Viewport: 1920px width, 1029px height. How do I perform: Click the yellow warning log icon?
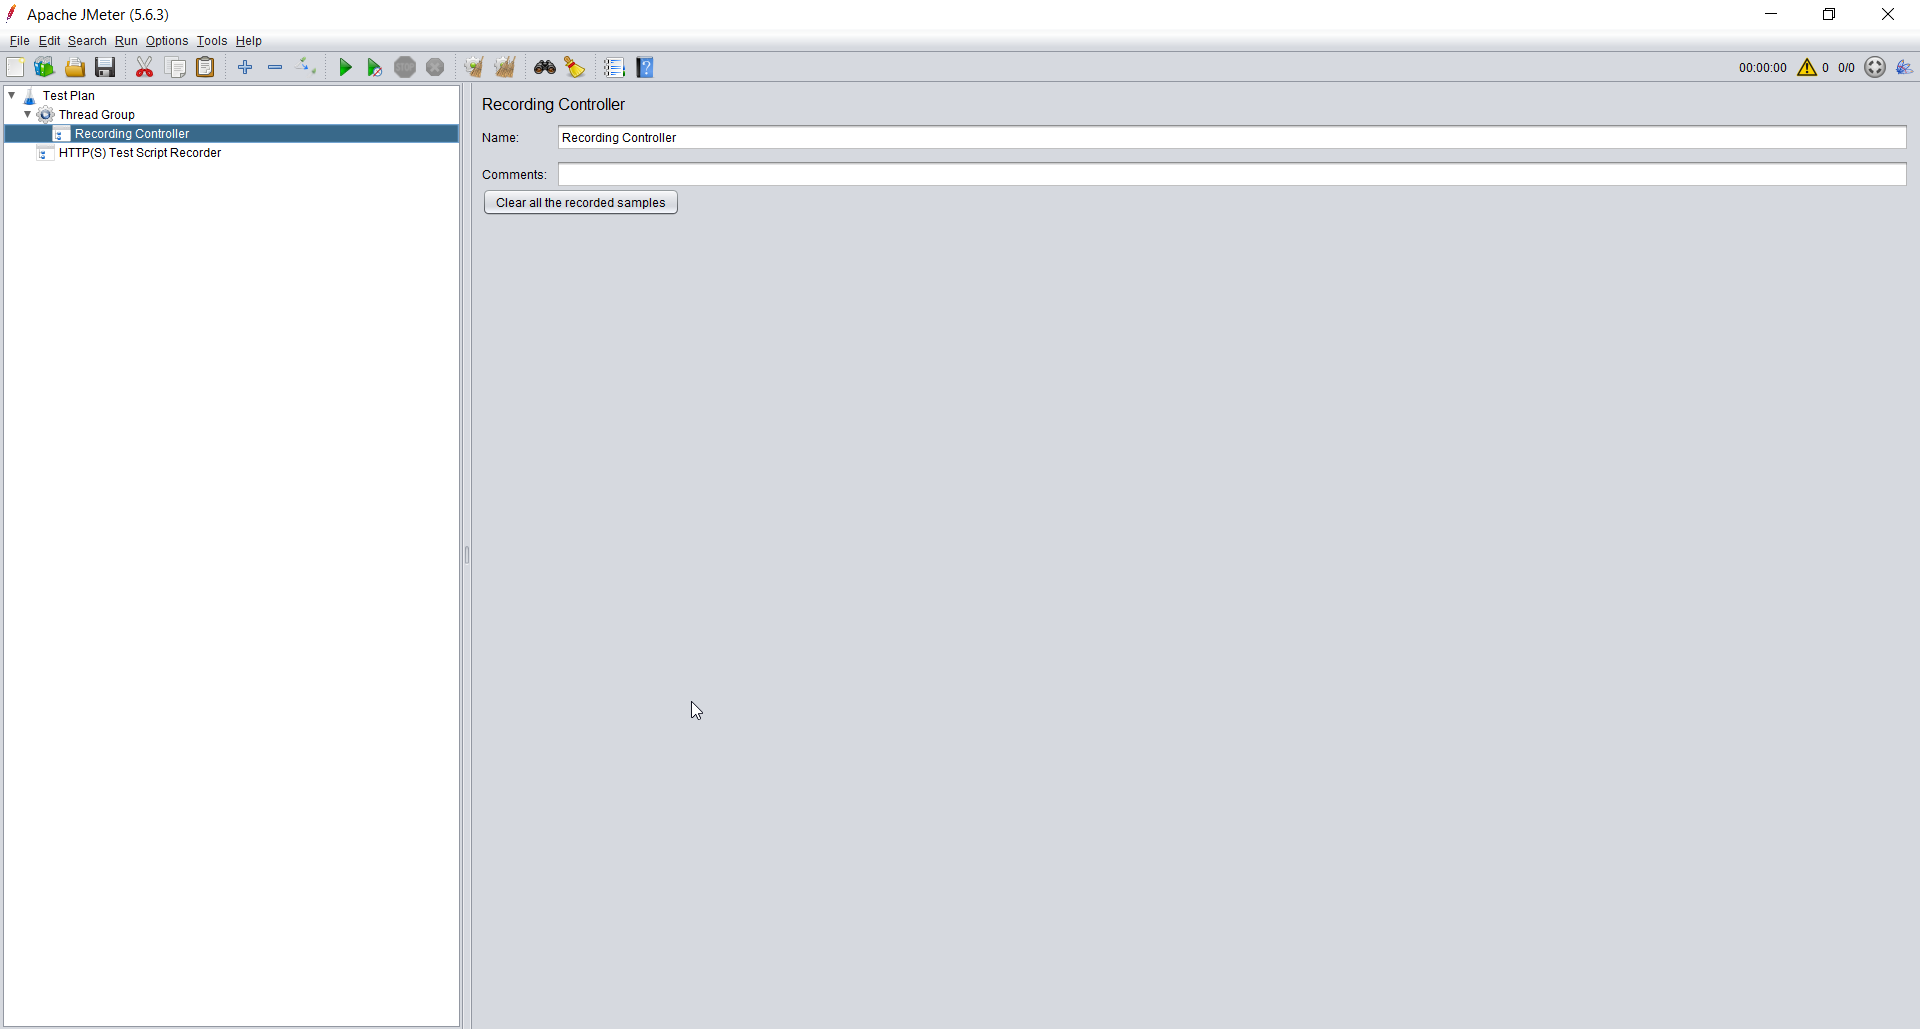coord(1806,67)
